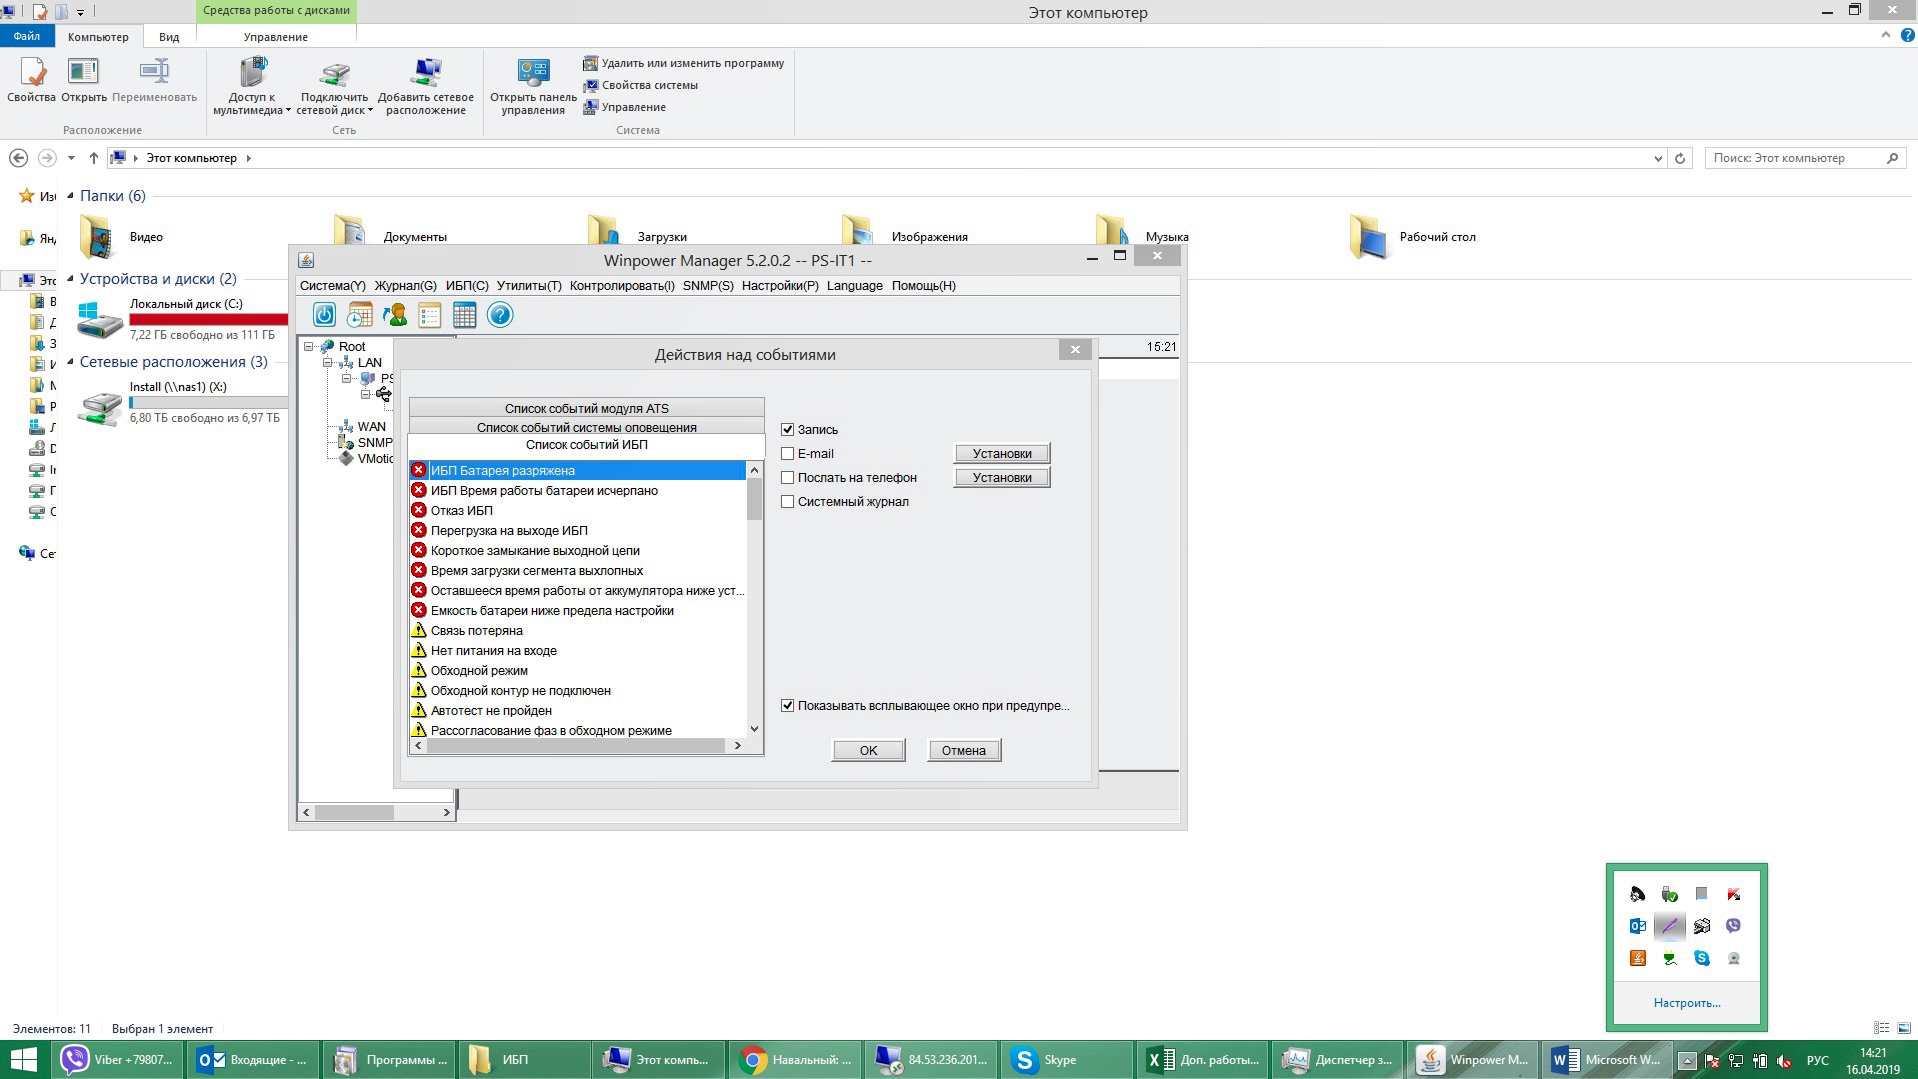Open the schedule calendar-clock icon in Winpower toolbar
Screen dimensions: 1918x1079
click(359, 316)
